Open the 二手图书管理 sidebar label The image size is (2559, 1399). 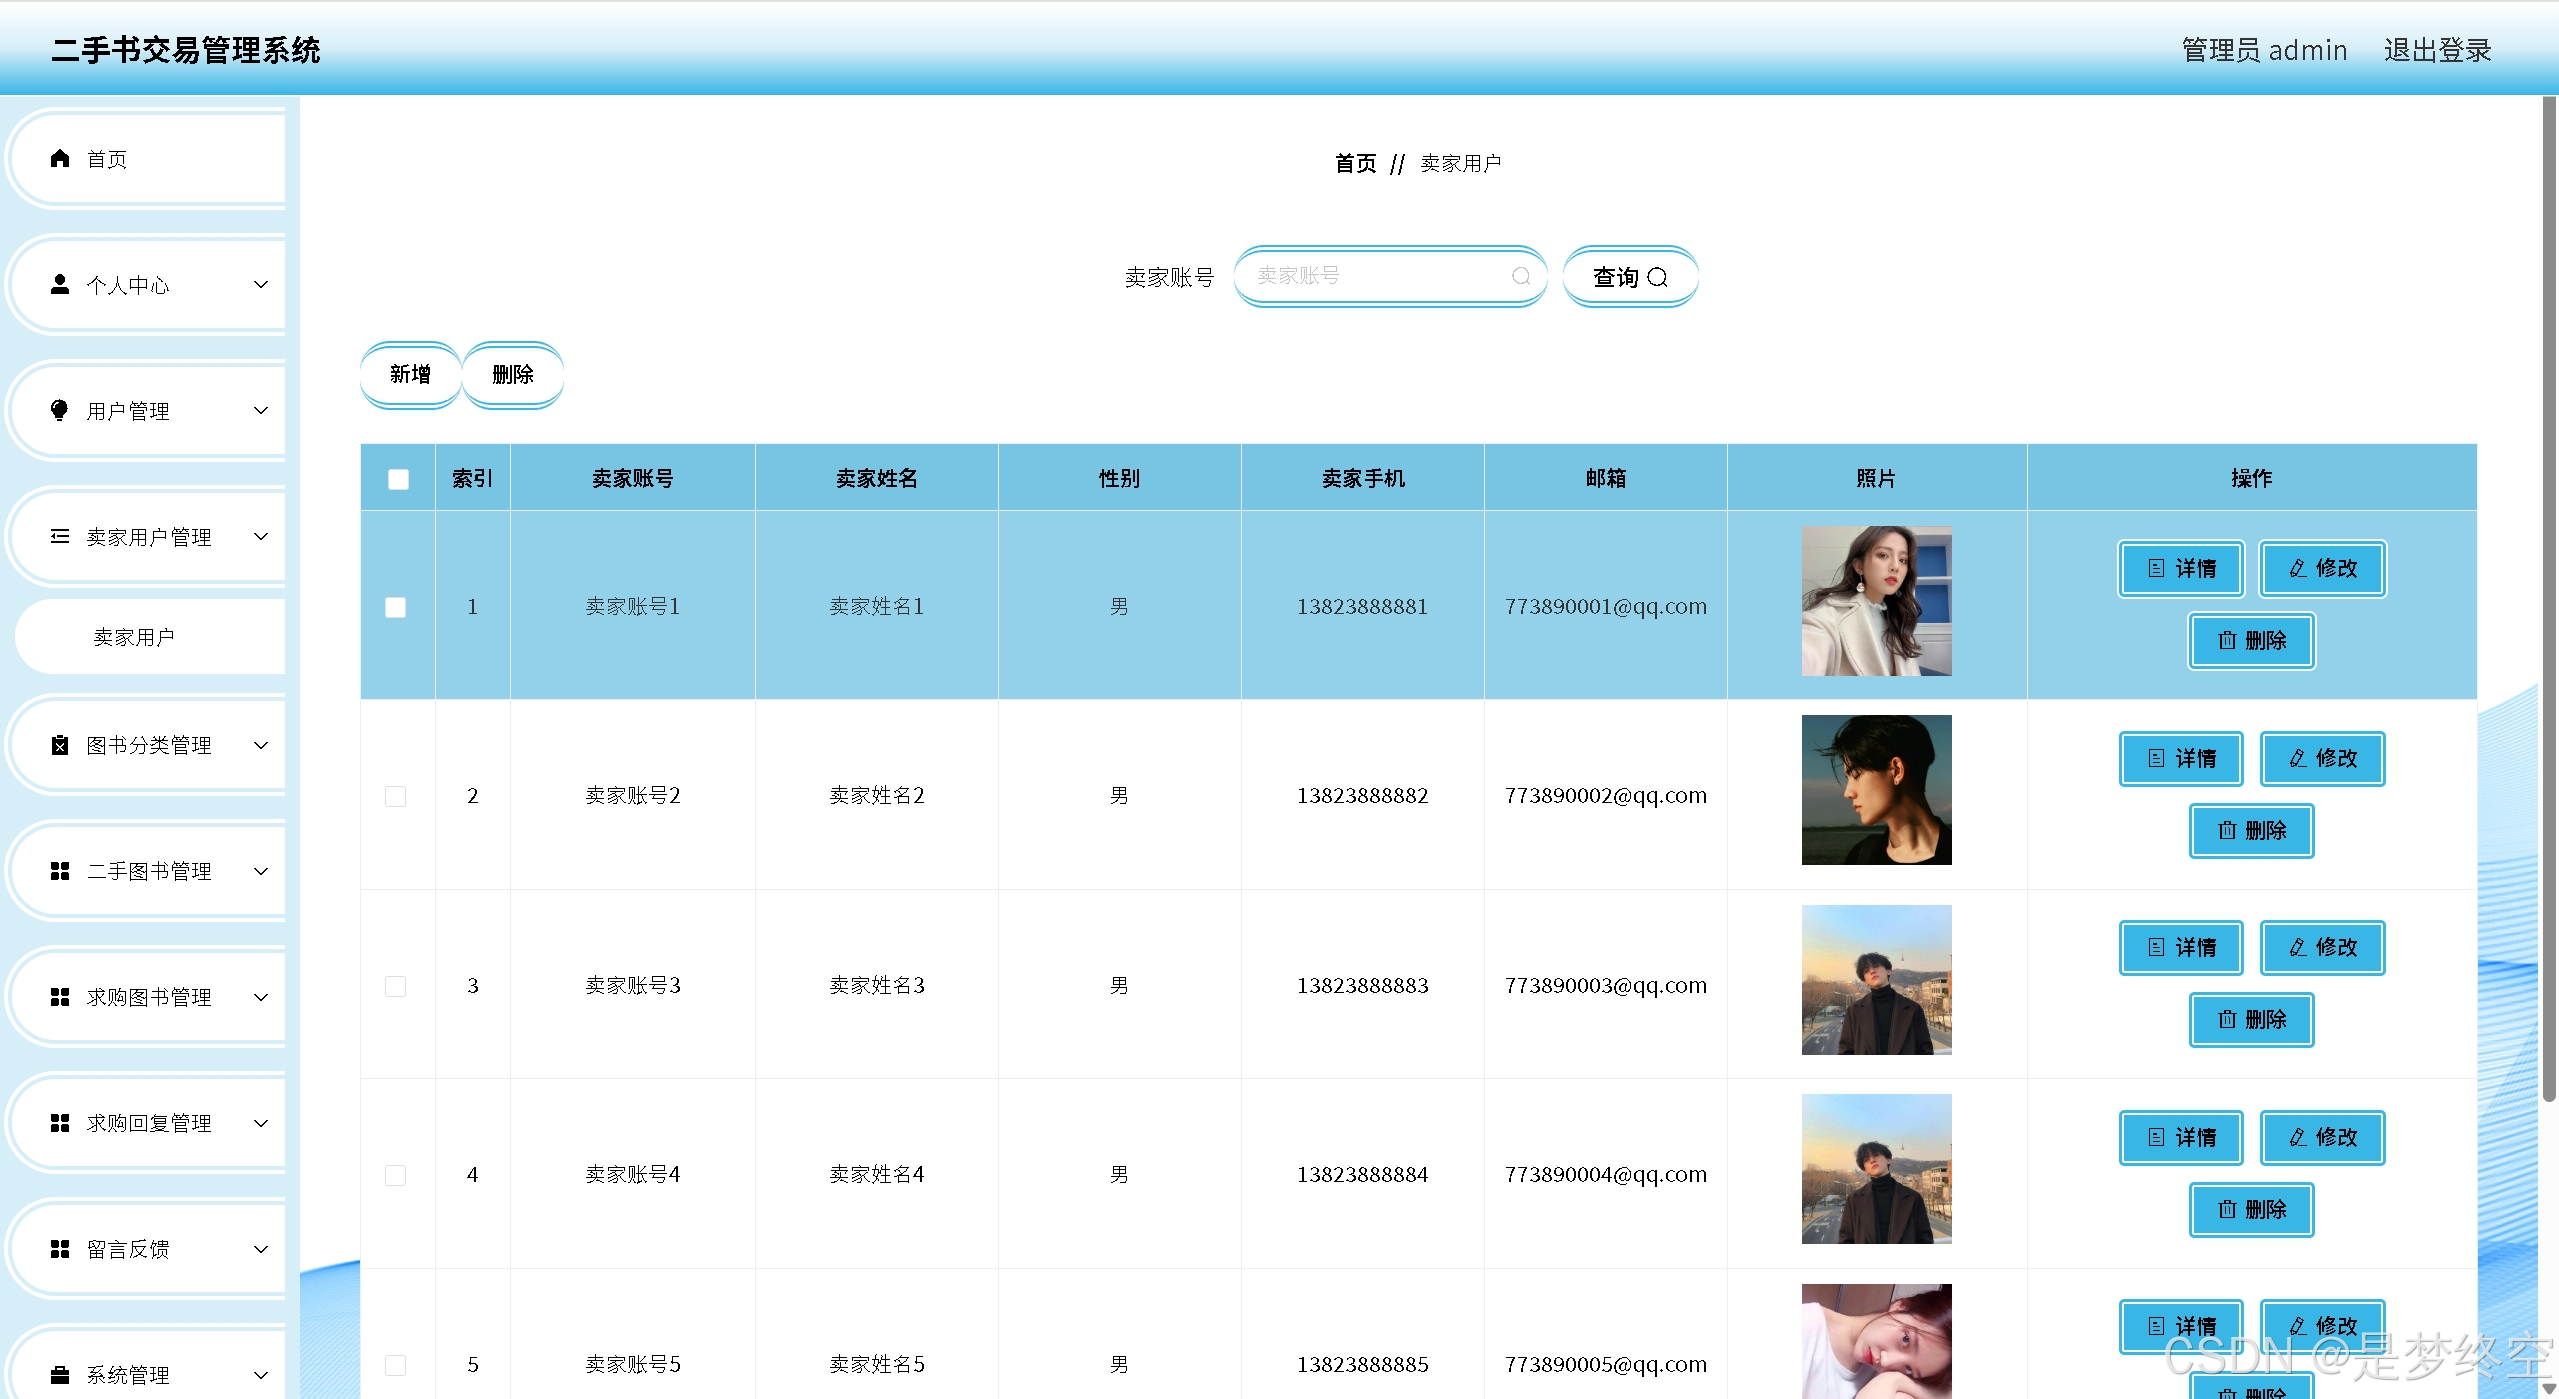[x=149, y=871]
